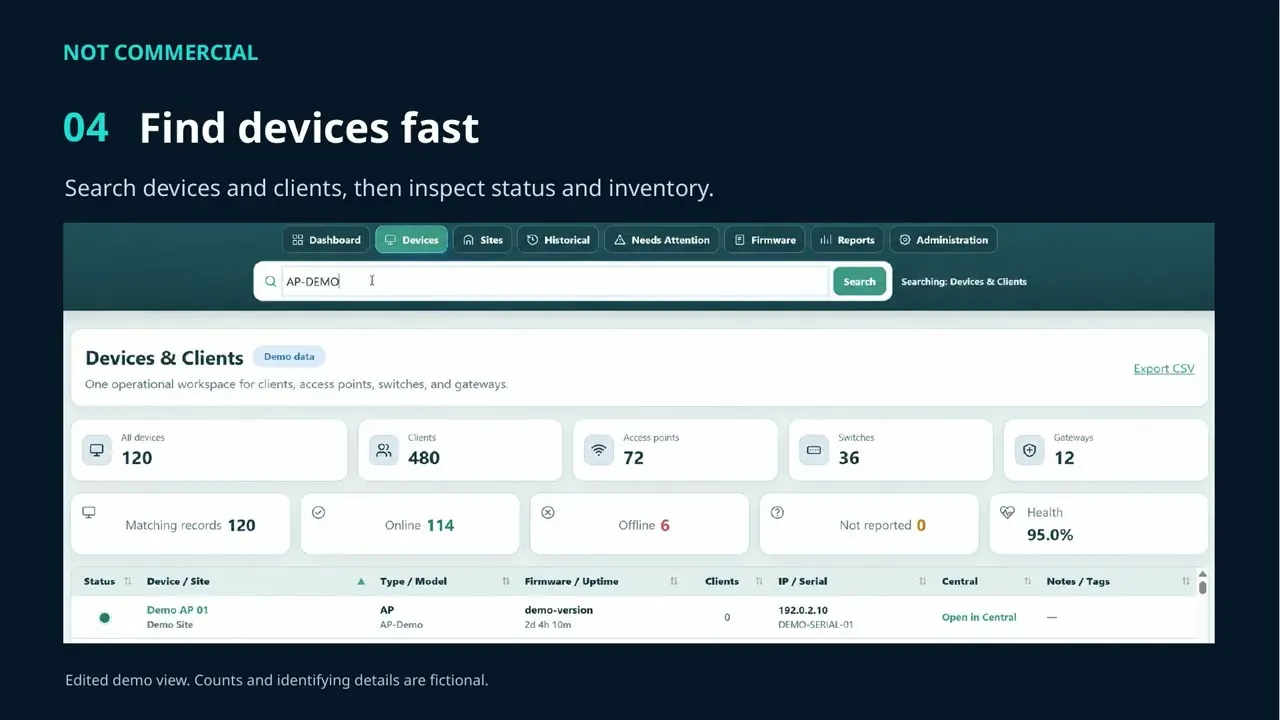Sort by Central column using its arrows
This screenshot has height=720, width=1280.
click(1027, 581)
